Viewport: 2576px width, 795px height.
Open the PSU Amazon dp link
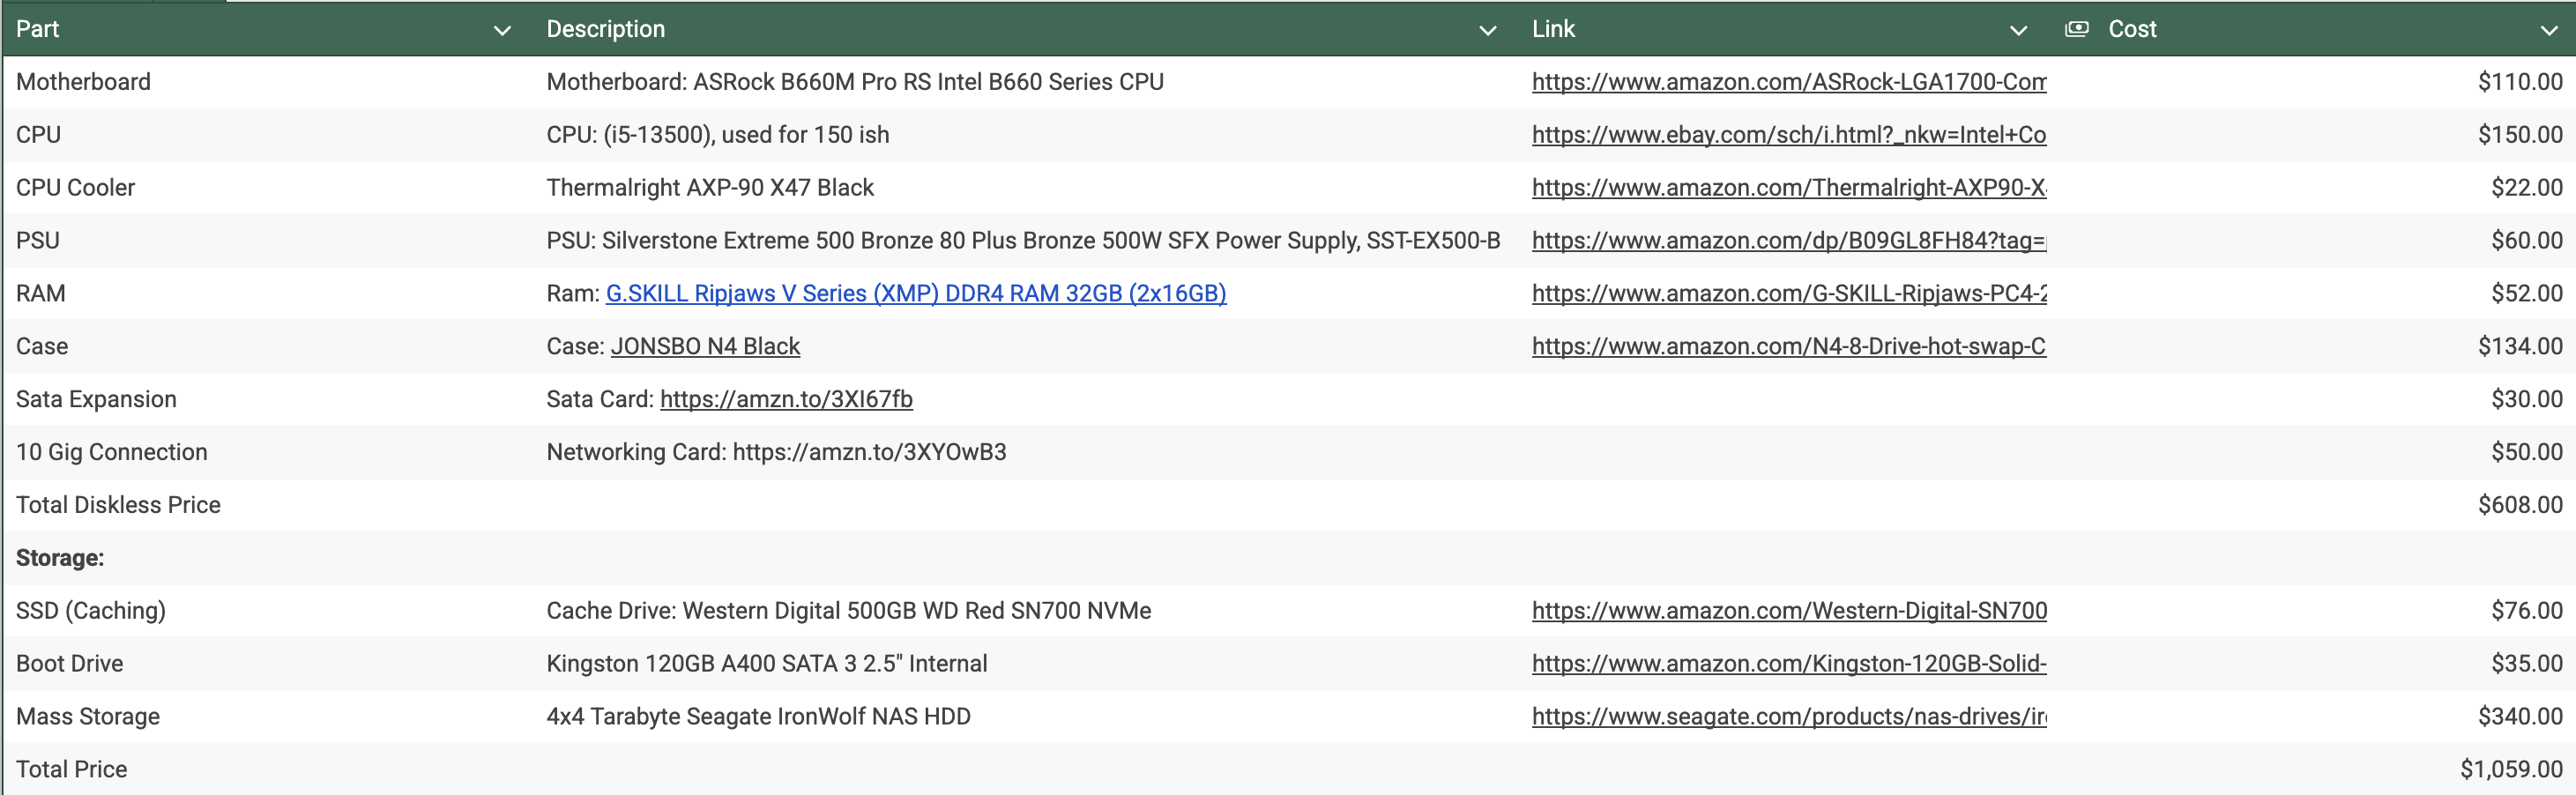(x=1789, y=241)
